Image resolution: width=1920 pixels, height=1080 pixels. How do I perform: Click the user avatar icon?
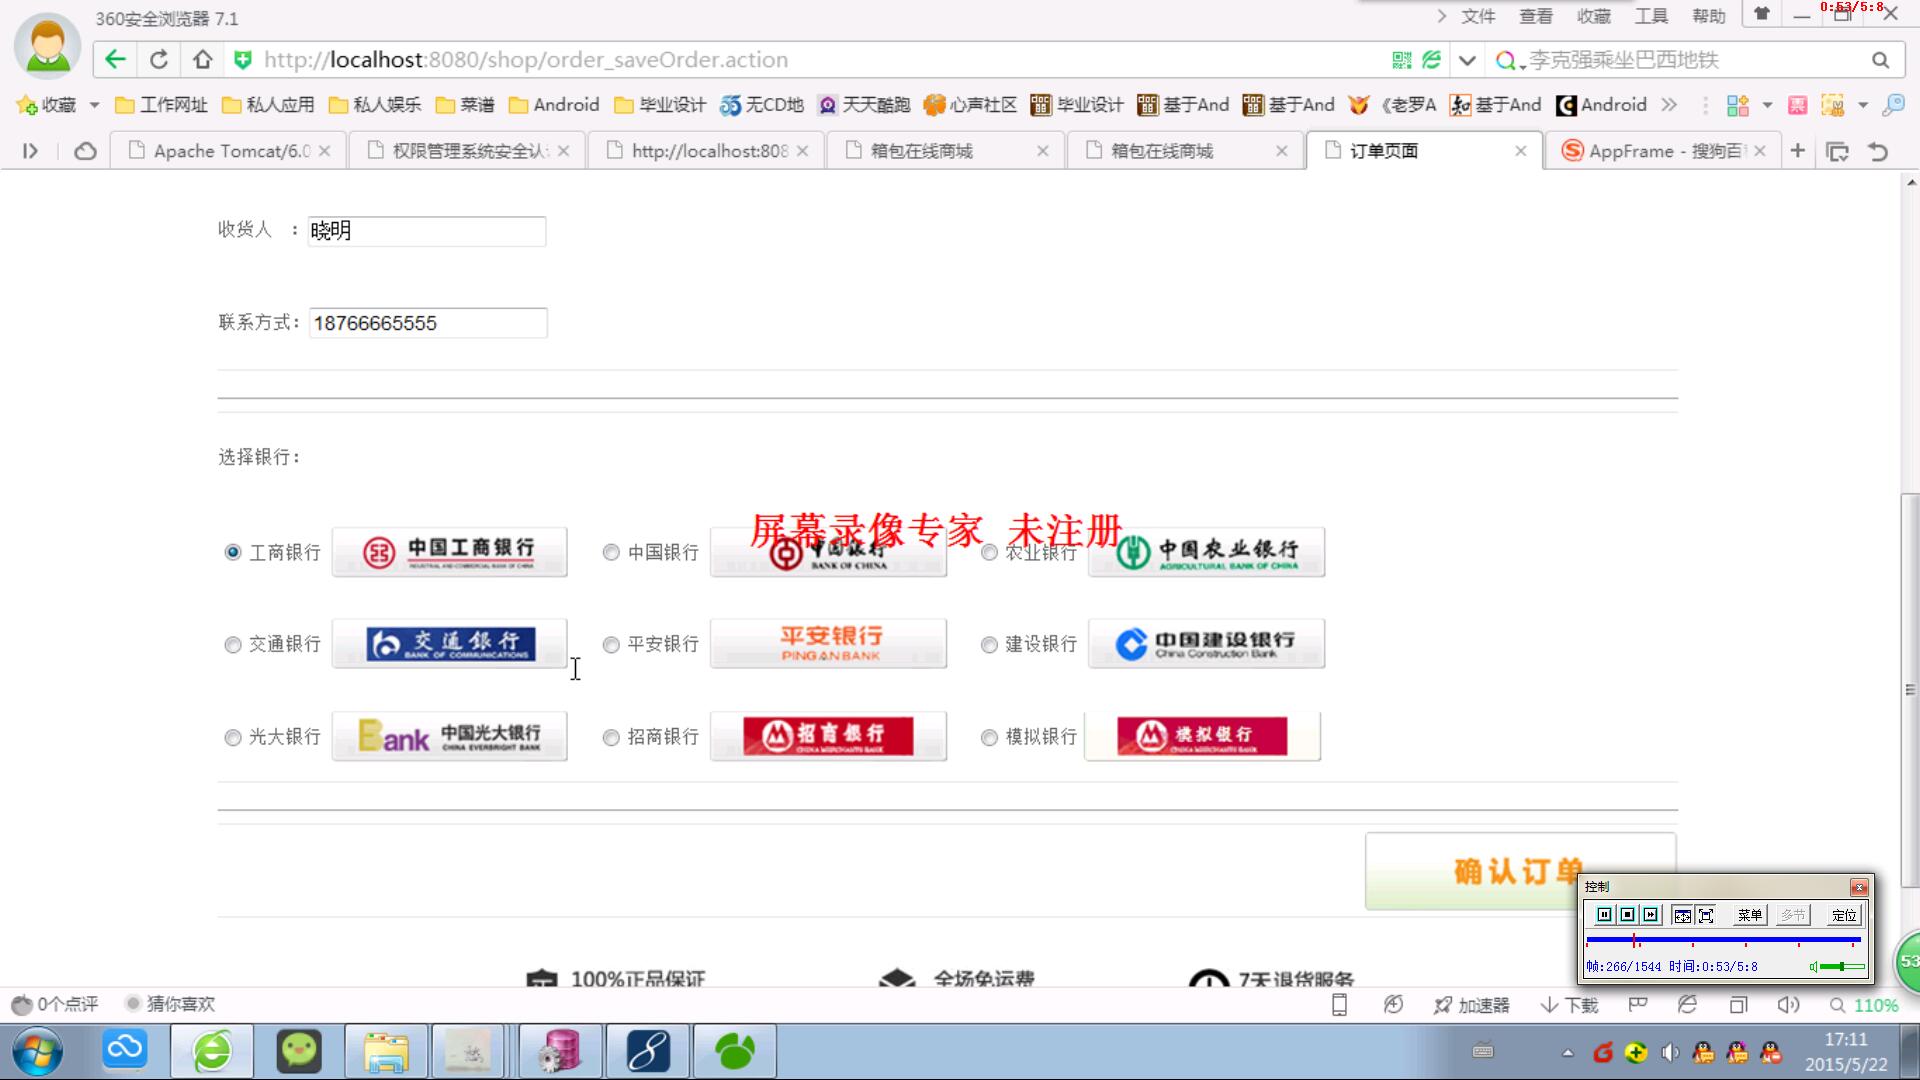click(x=47, y=46)
